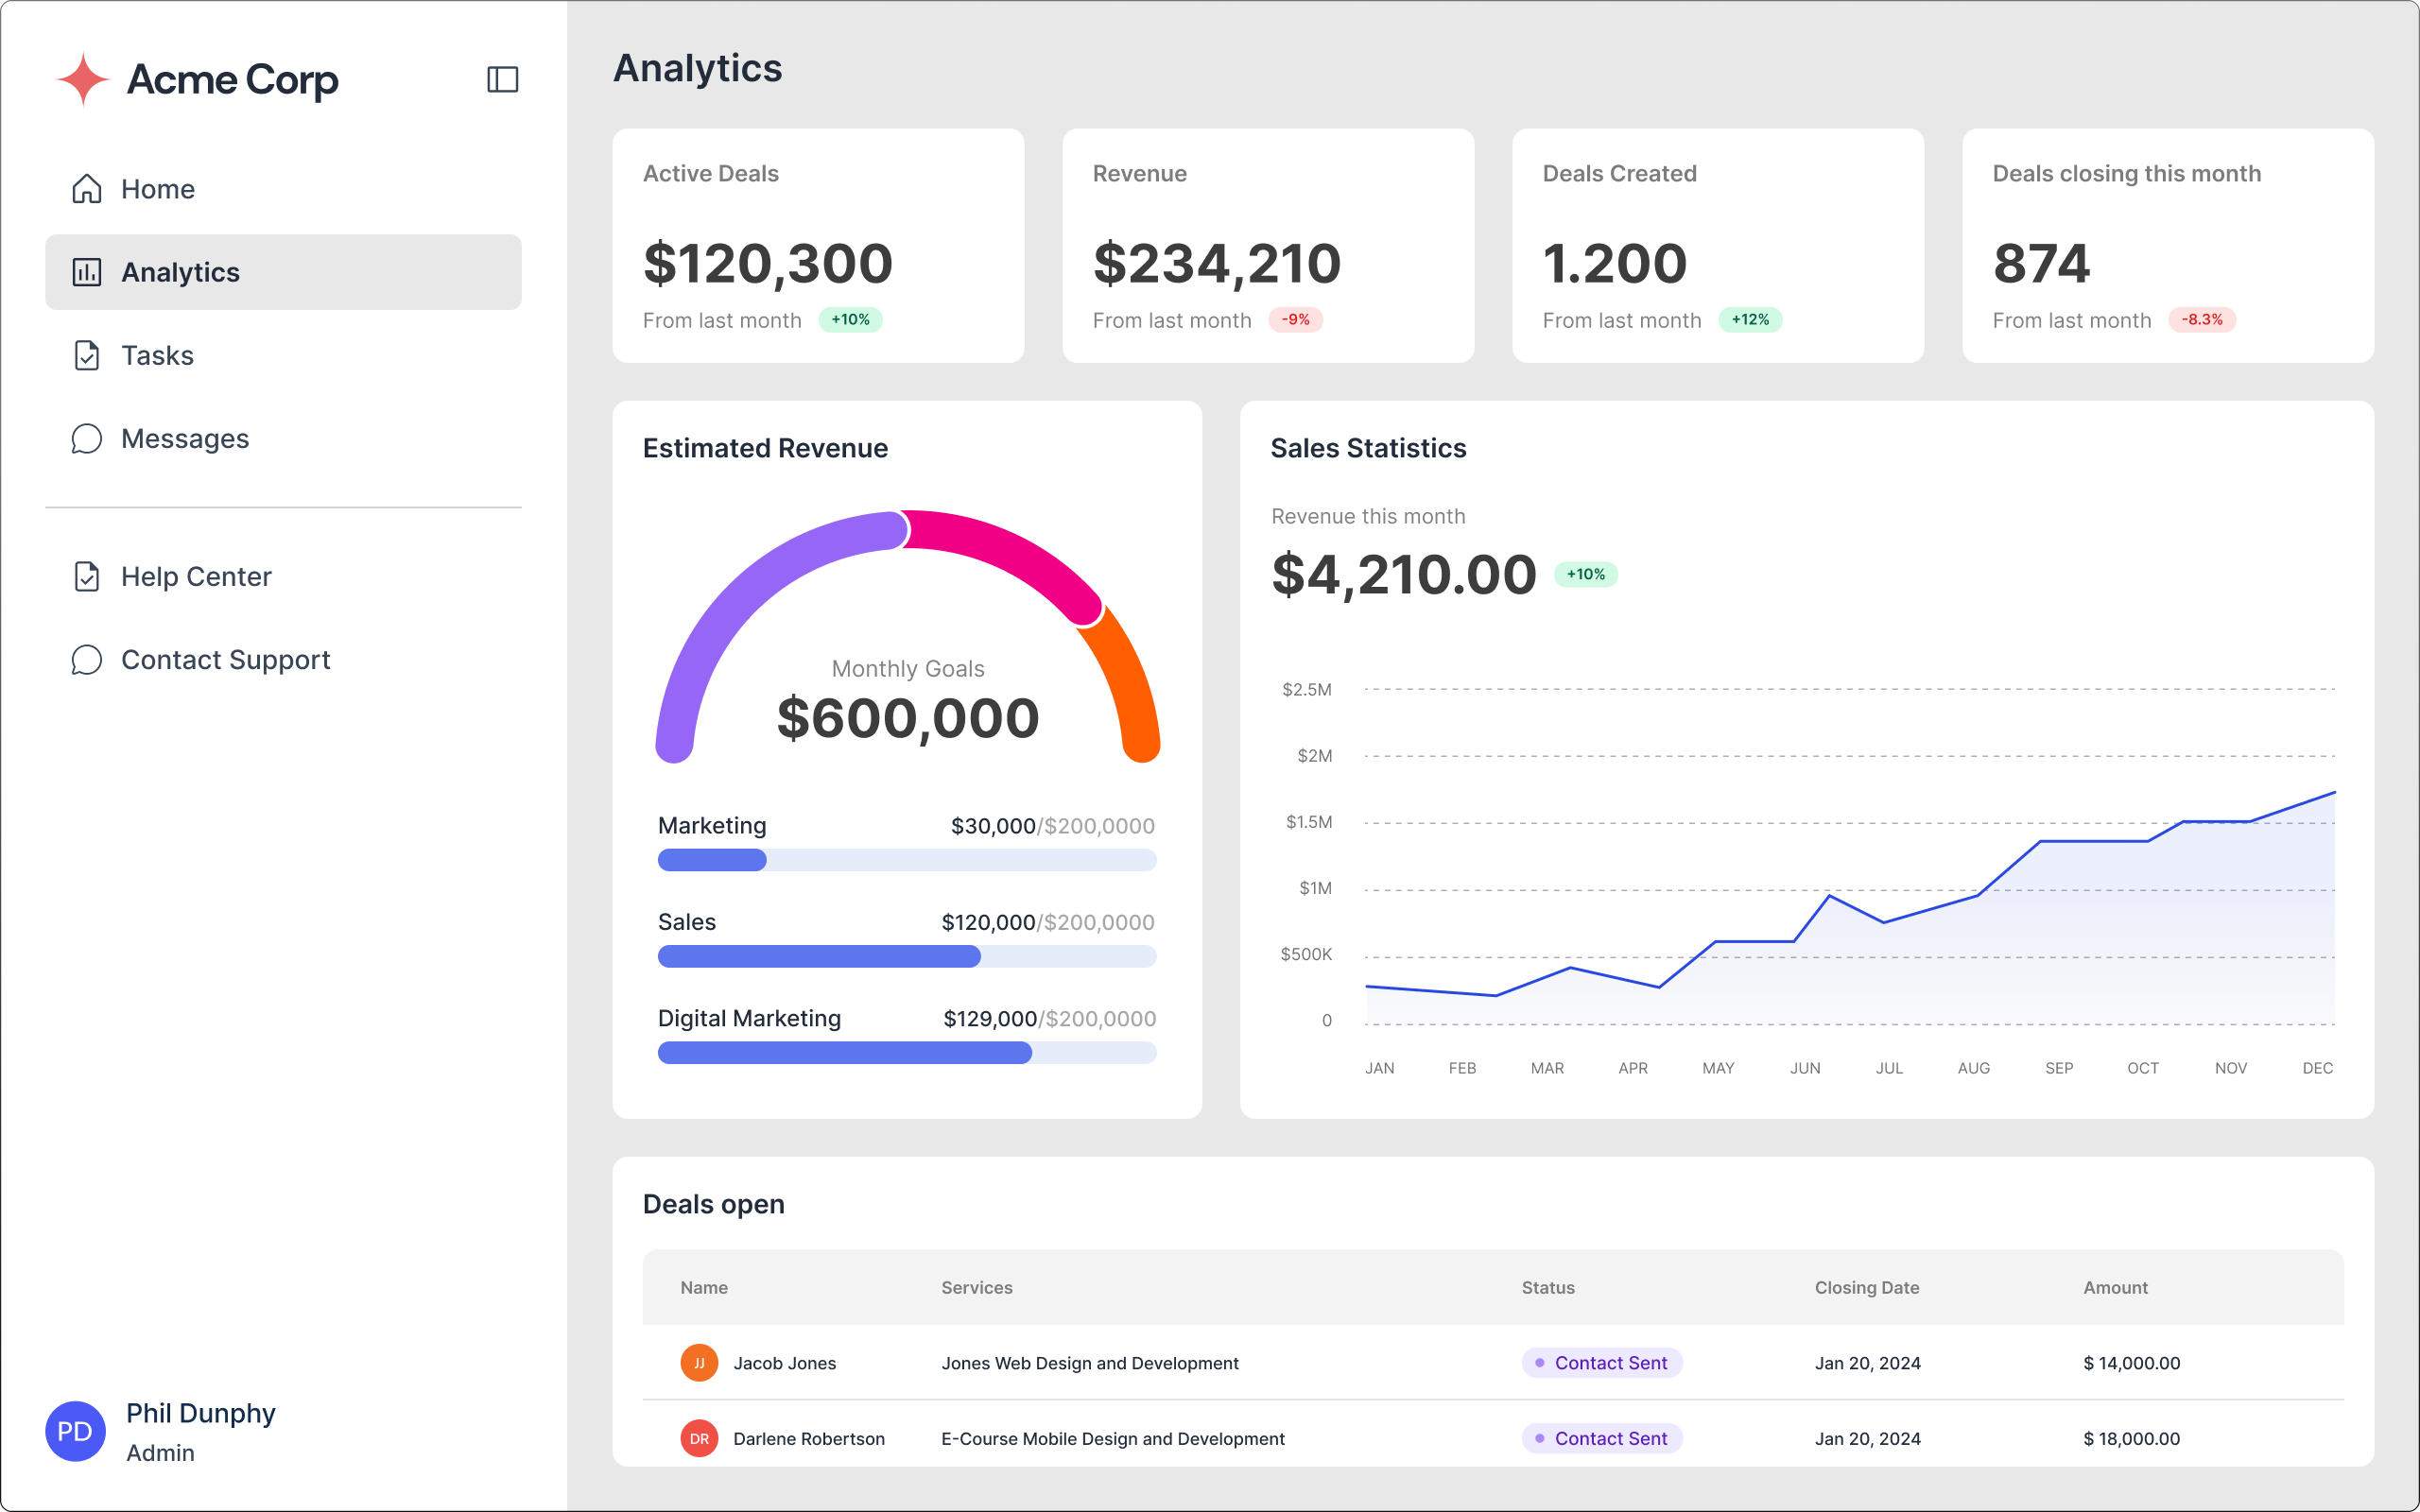
Task: Click the Amount column header
Action: coord(2115,1288)
